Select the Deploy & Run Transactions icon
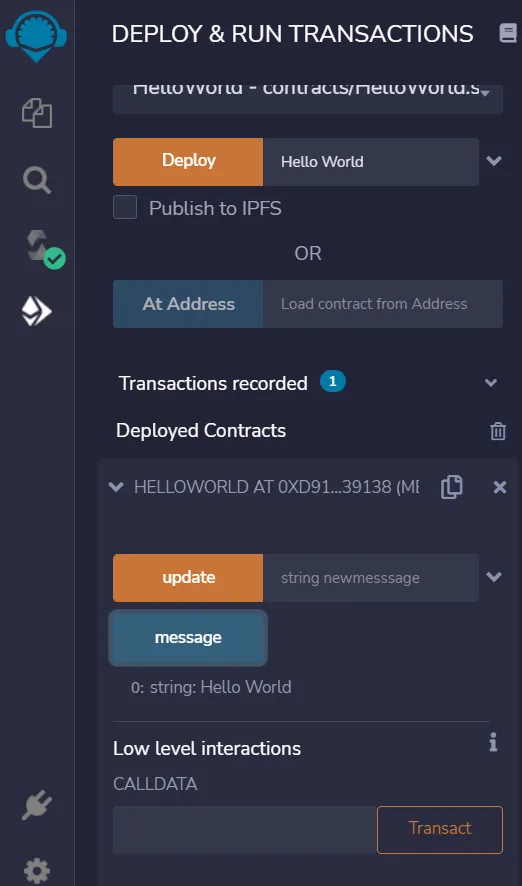Image resolution: width=522 pixels, height=886 pixels. pyautogui.click(x=37, y=311)
